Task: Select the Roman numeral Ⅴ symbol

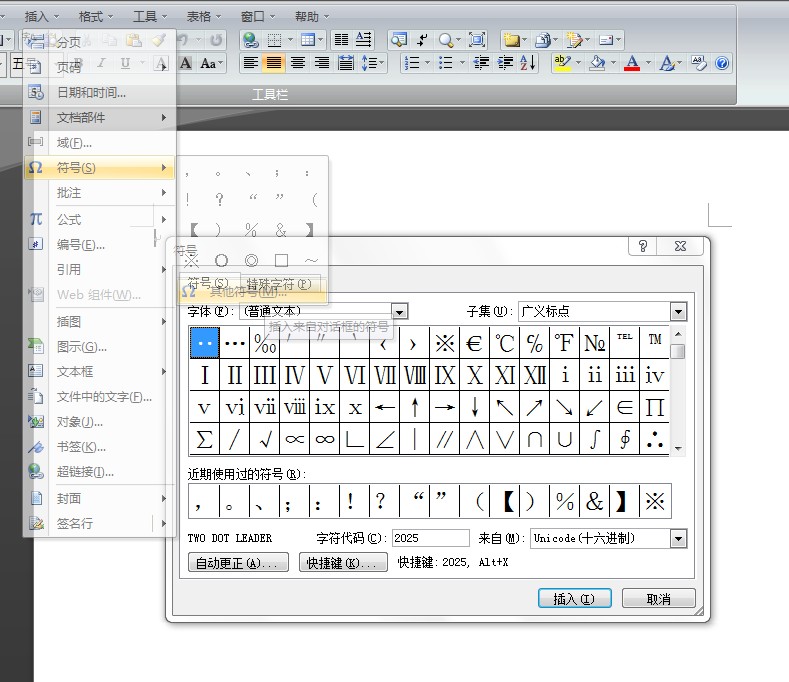Action: 325,376
